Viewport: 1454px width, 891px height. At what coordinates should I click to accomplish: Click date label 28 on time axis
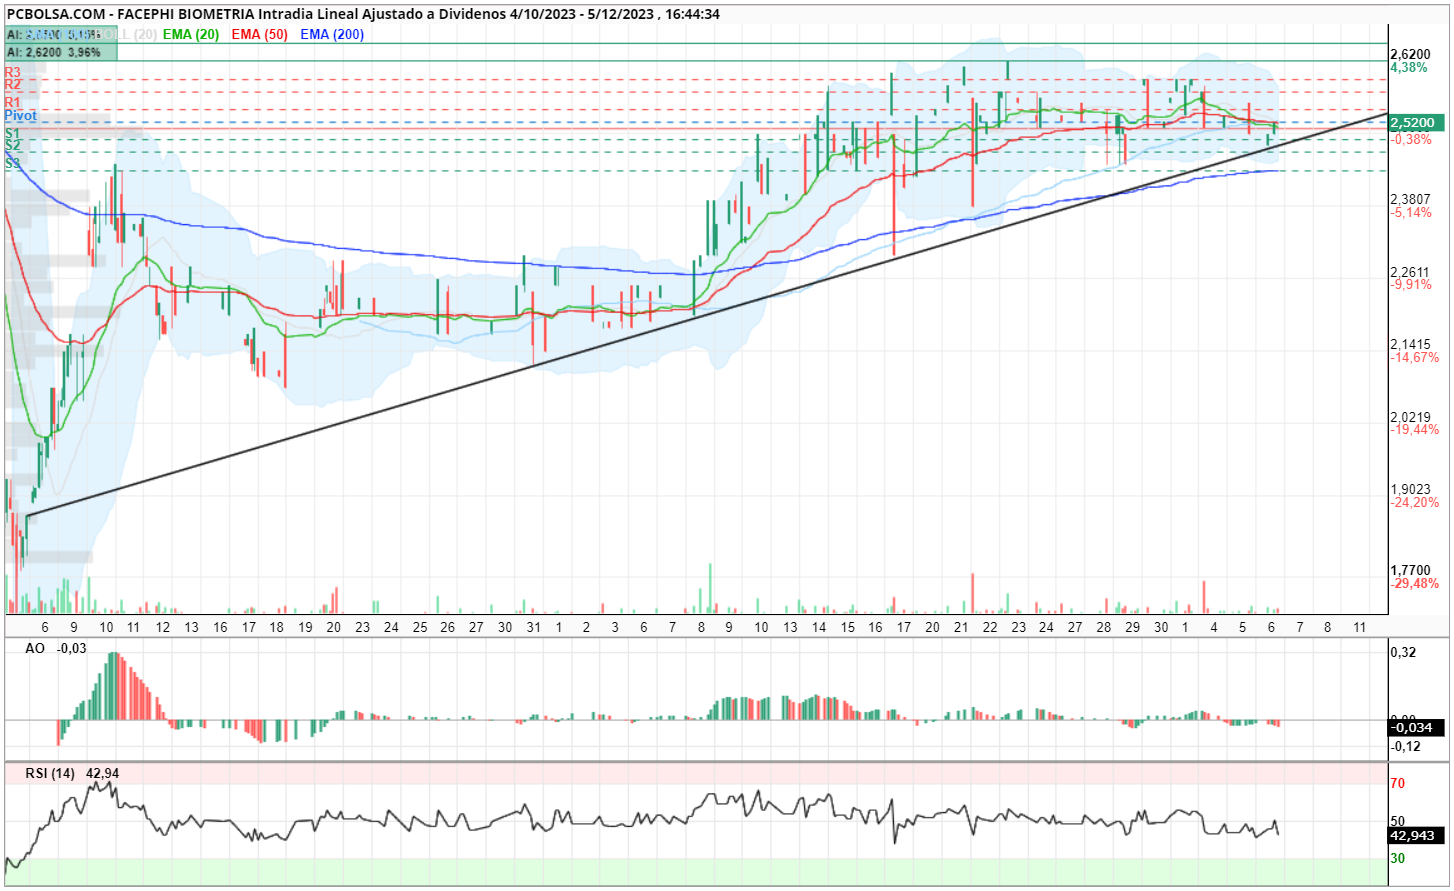pyautogui.click(x=1103, y=628)
